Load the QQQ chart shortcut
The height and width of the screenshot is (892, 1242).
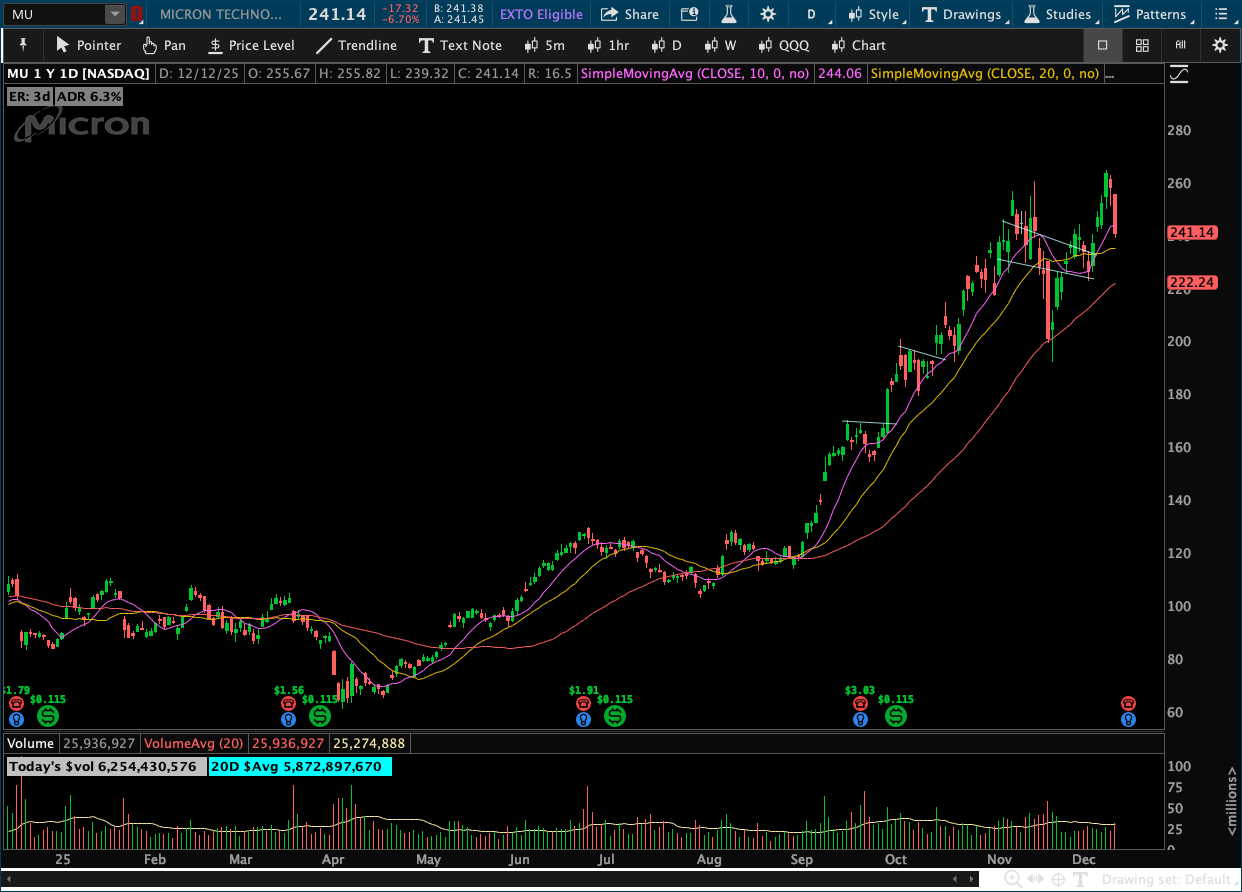783,45
